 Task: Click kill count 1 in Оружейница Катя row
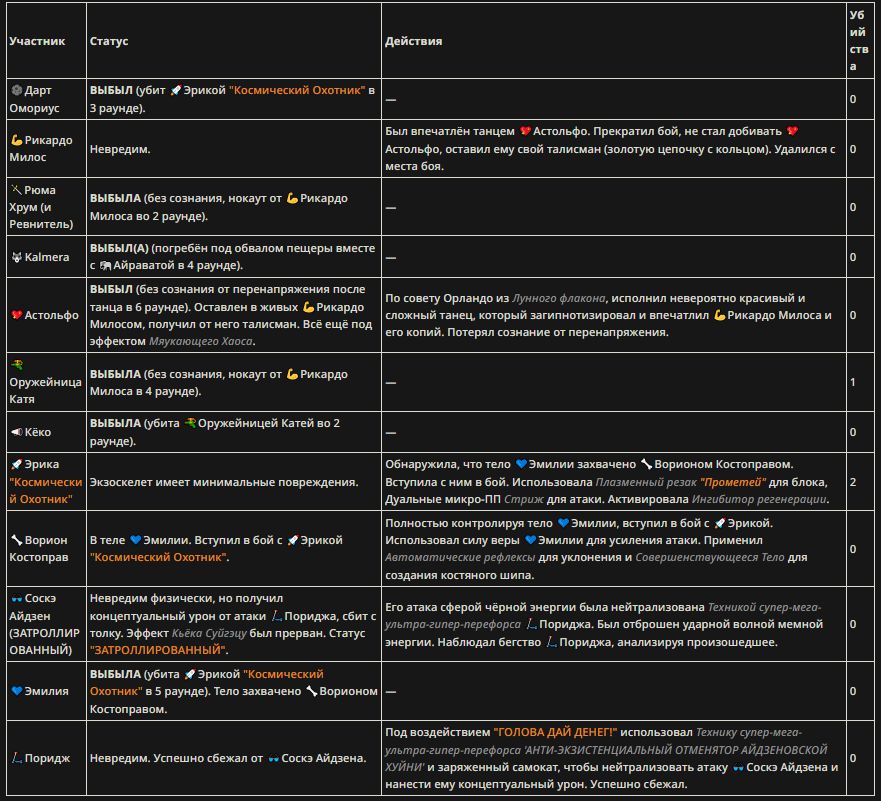(853, 383)
